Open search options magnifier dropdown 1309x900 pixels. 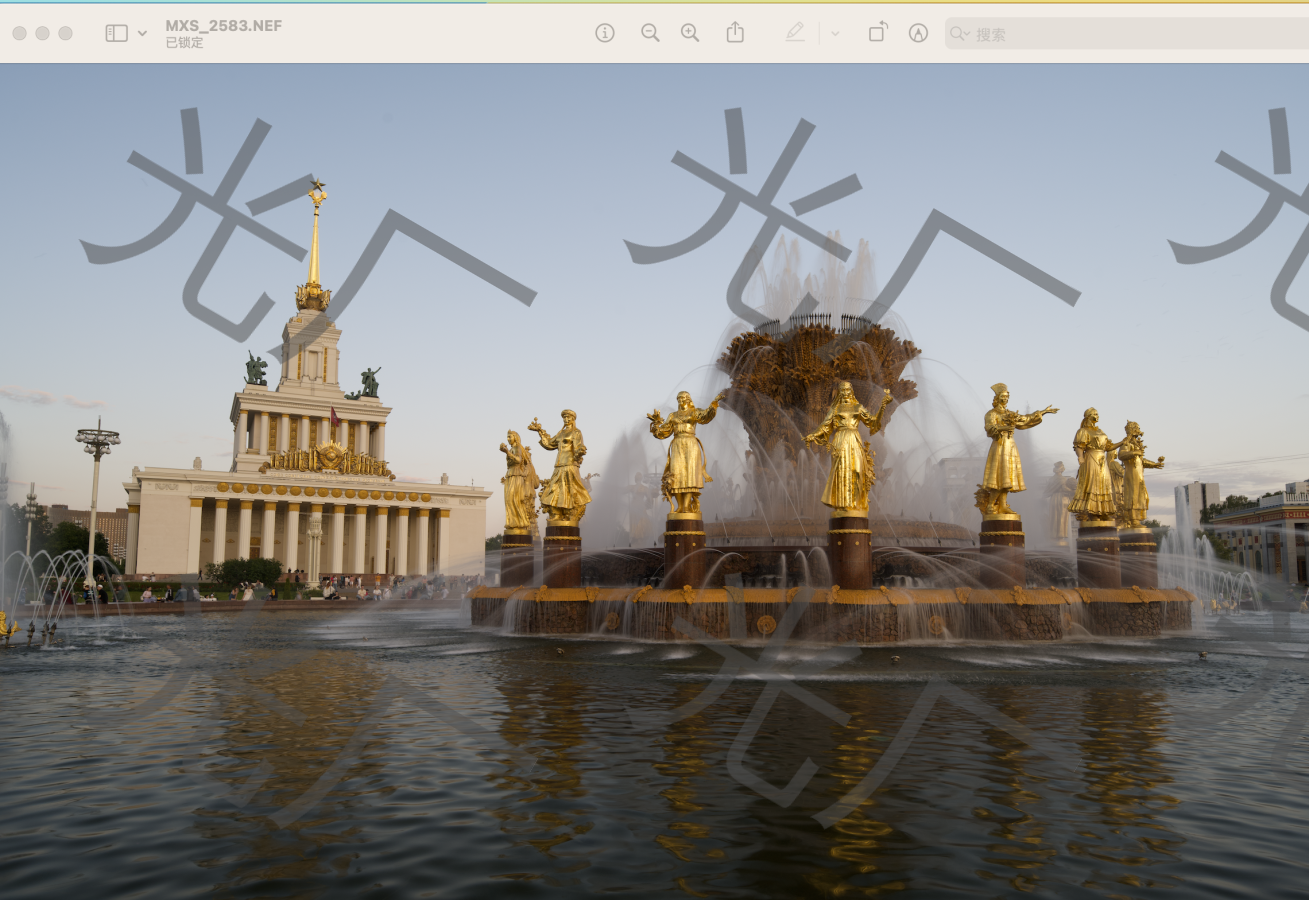point(959,33)
